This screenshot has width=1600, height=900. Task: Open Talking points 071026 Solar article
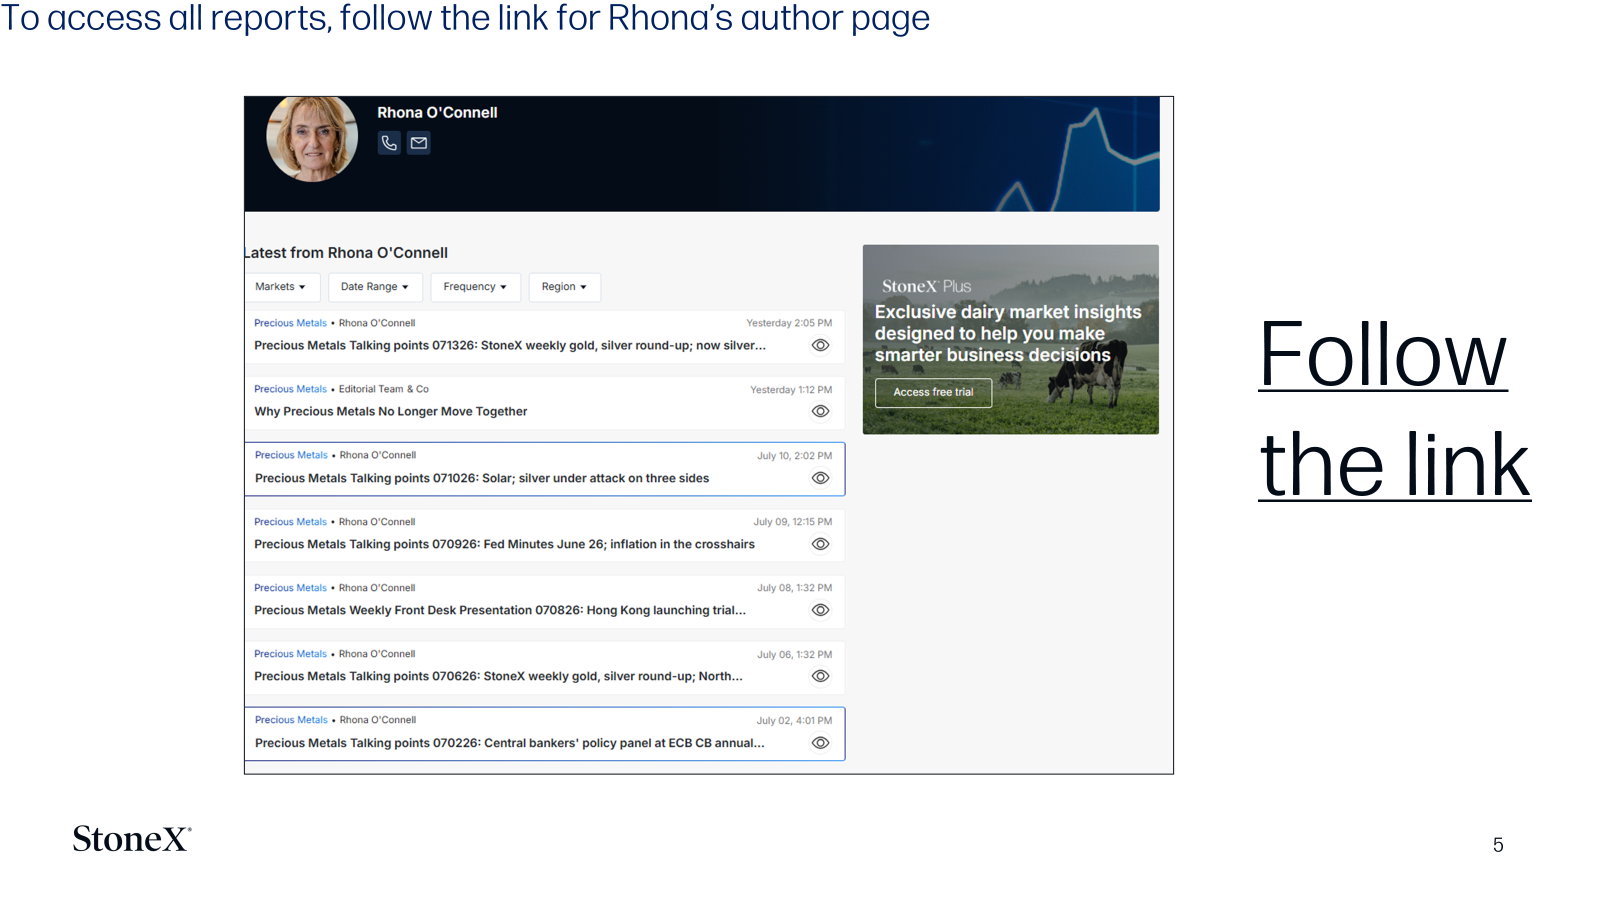(x=482, y=478)
